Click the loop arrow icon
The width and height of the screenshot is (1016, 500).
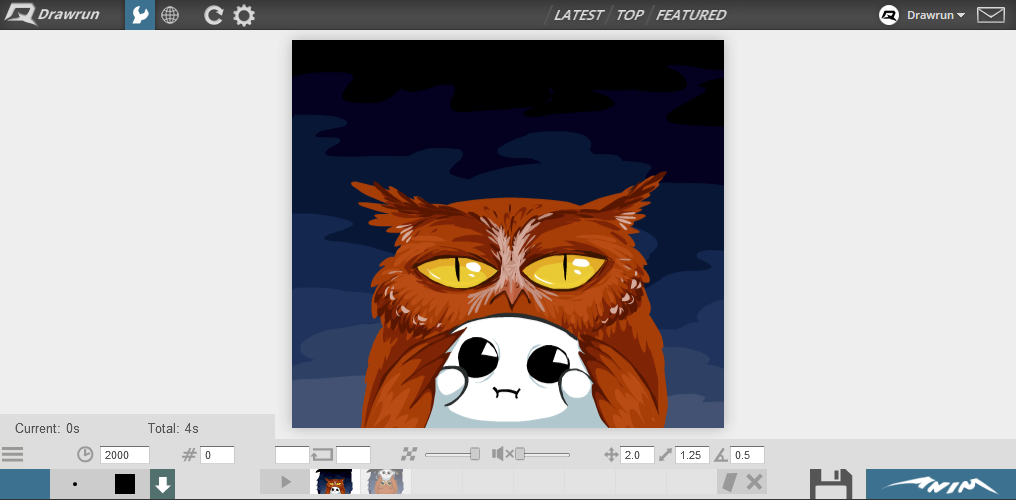pyautogui.click(x=322, y=455)
